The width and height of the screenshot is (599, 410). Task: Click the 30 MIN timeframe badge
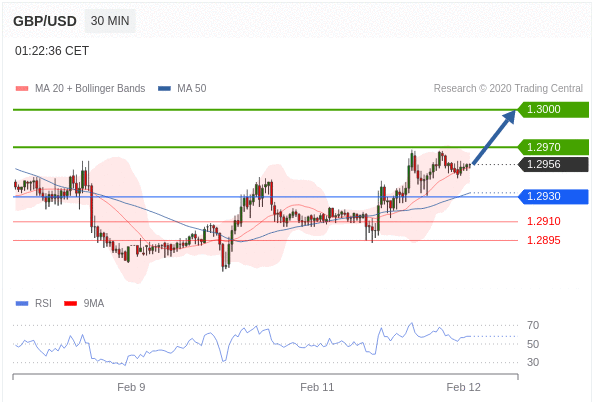[x=110, y=21]
